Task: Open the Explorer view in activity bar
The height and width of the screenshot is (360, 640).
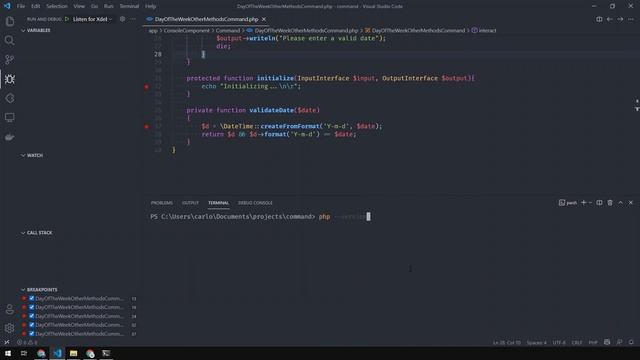Action: coord(10,21)
